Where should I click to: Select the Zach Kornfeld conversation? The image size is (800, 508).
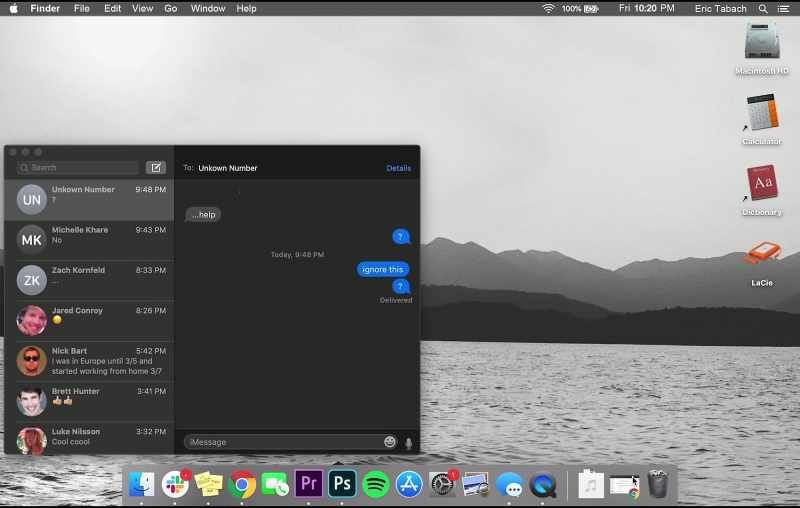(89, 280)
